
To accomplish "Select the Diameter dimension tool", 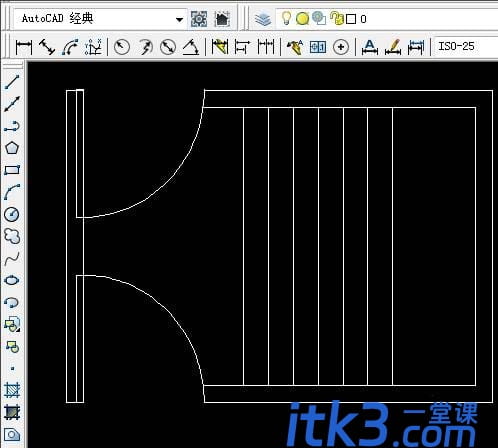I will pos(168,47).
